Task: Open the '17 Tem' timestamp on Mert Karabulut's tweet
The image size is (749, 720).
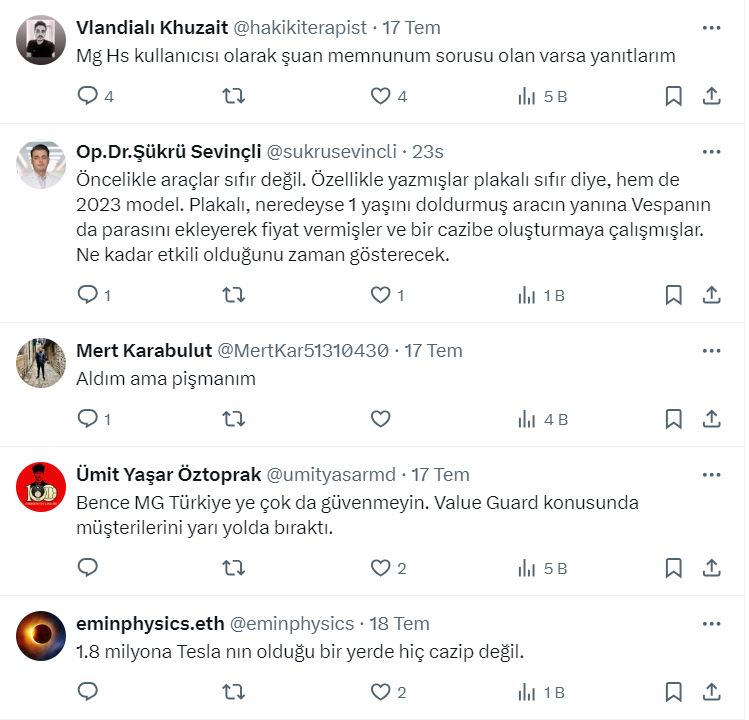Action: pos(433,351)
